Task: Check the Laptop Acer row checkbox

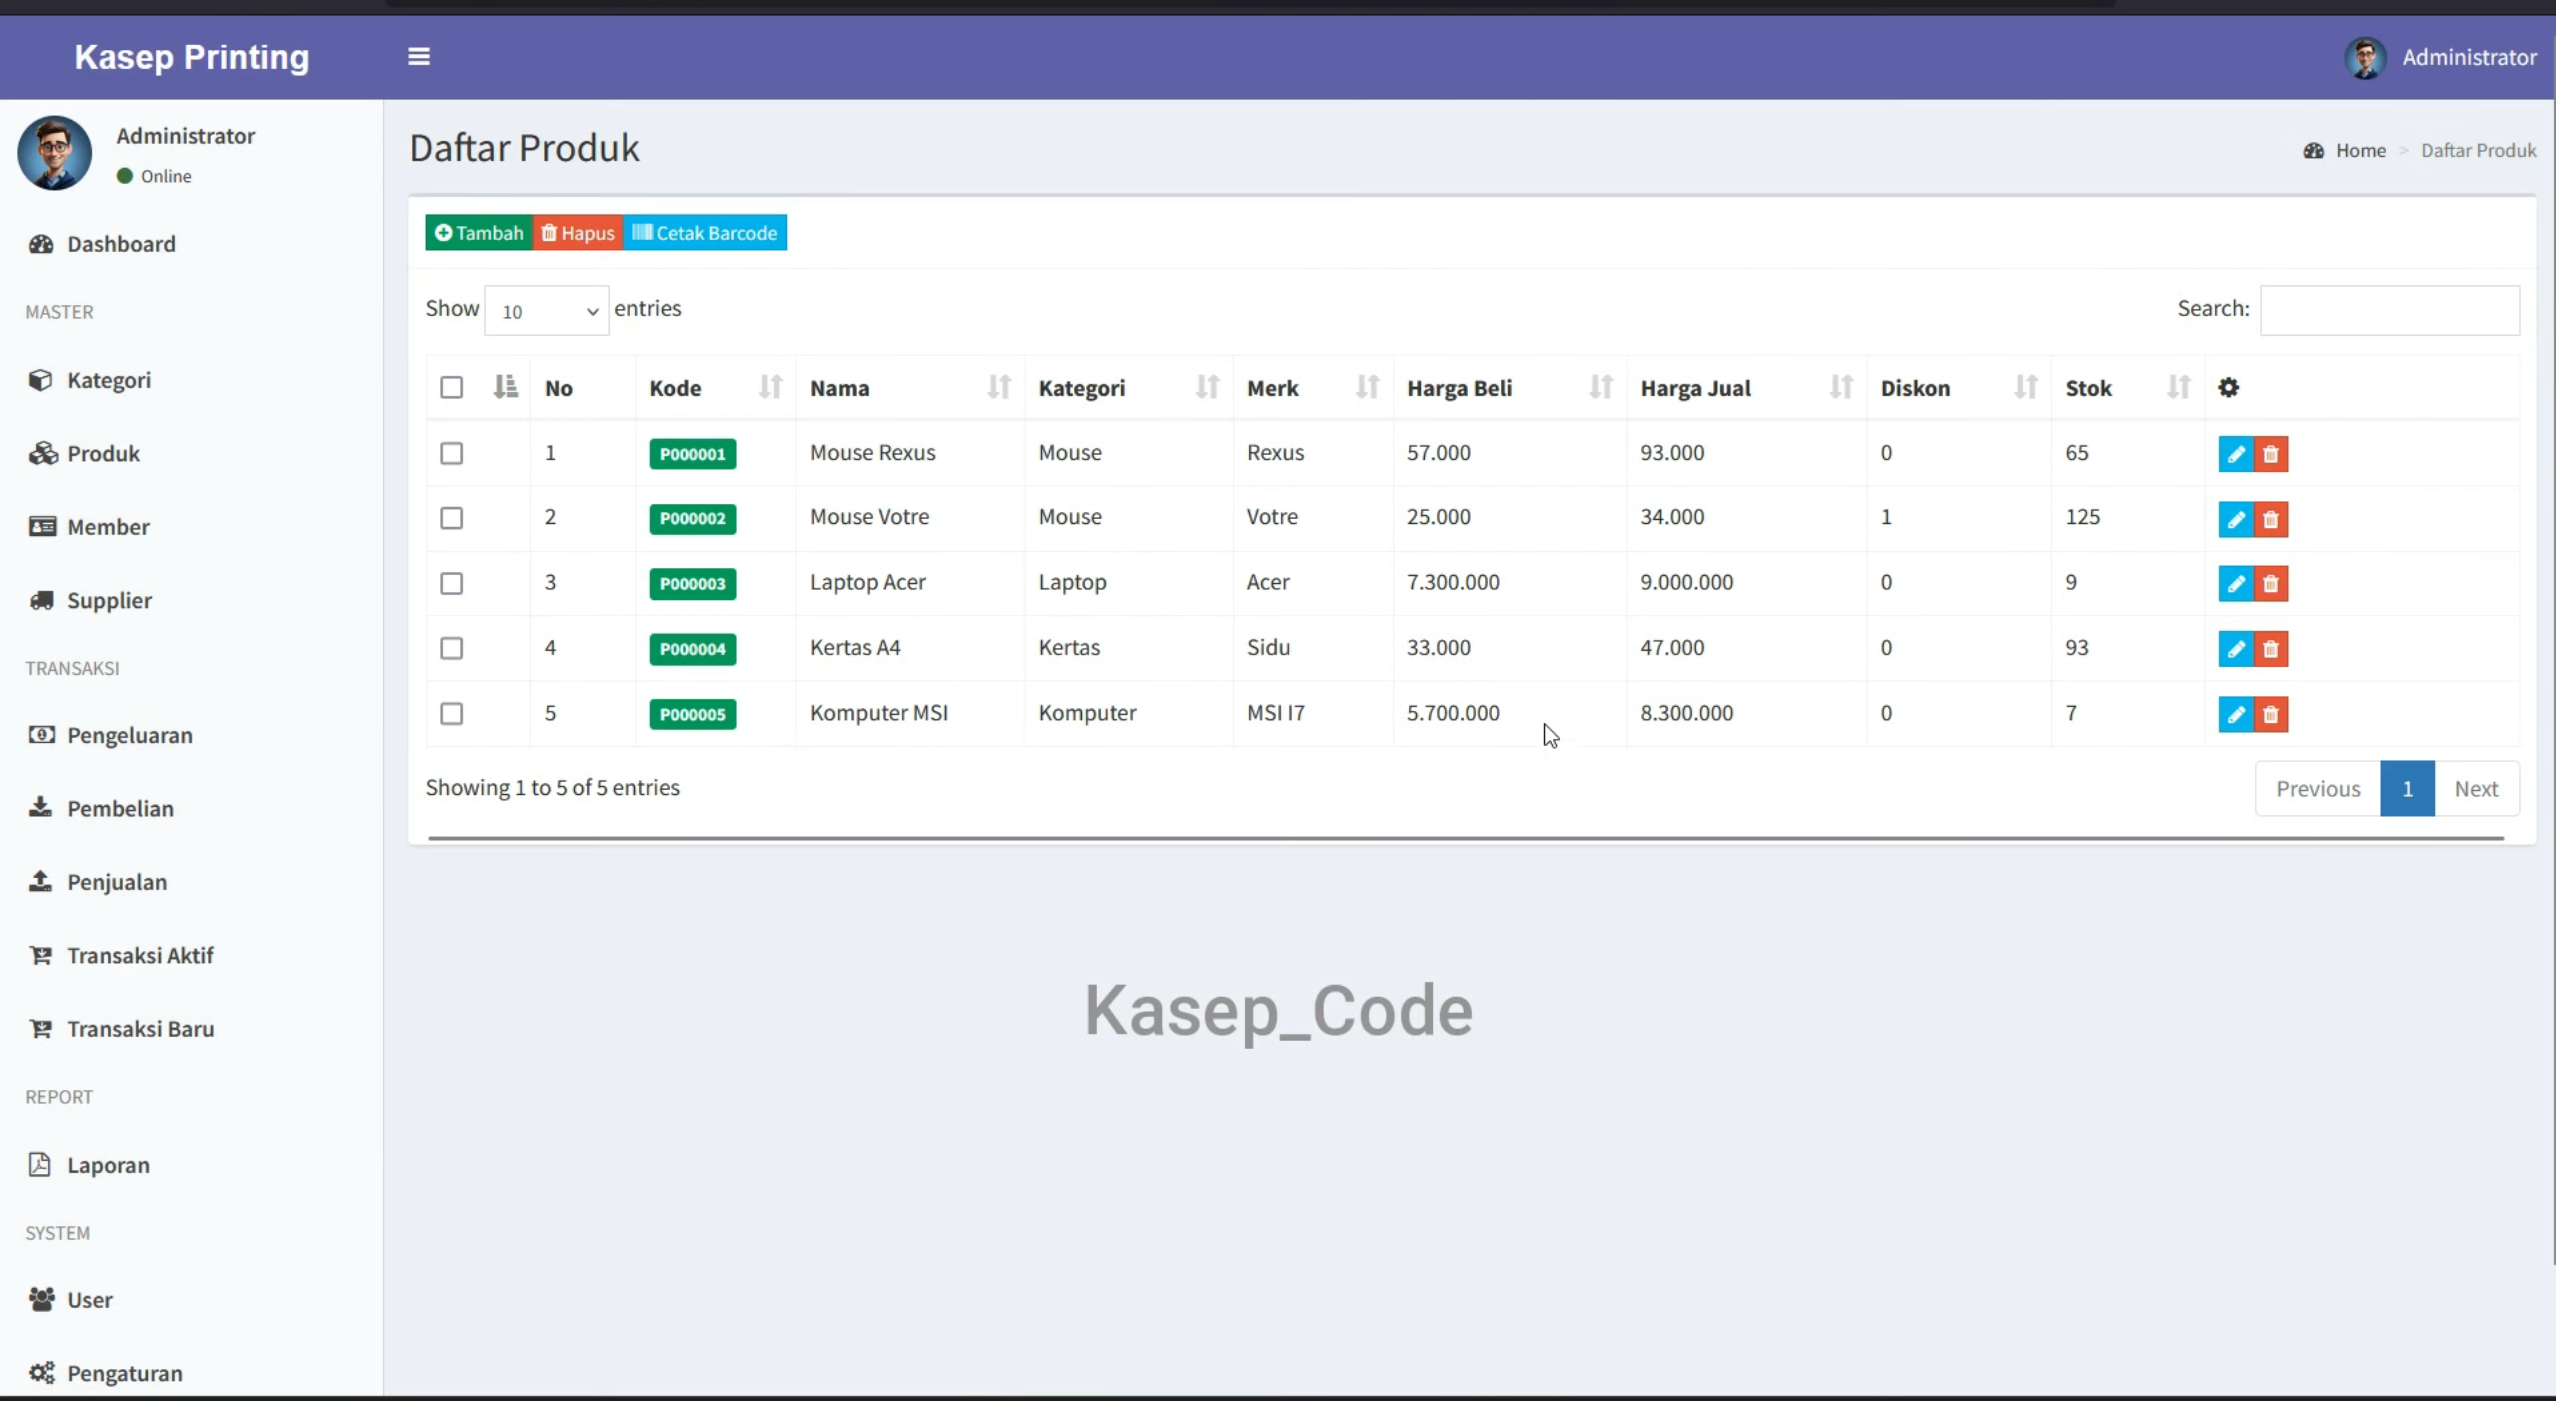Action: 452,583
